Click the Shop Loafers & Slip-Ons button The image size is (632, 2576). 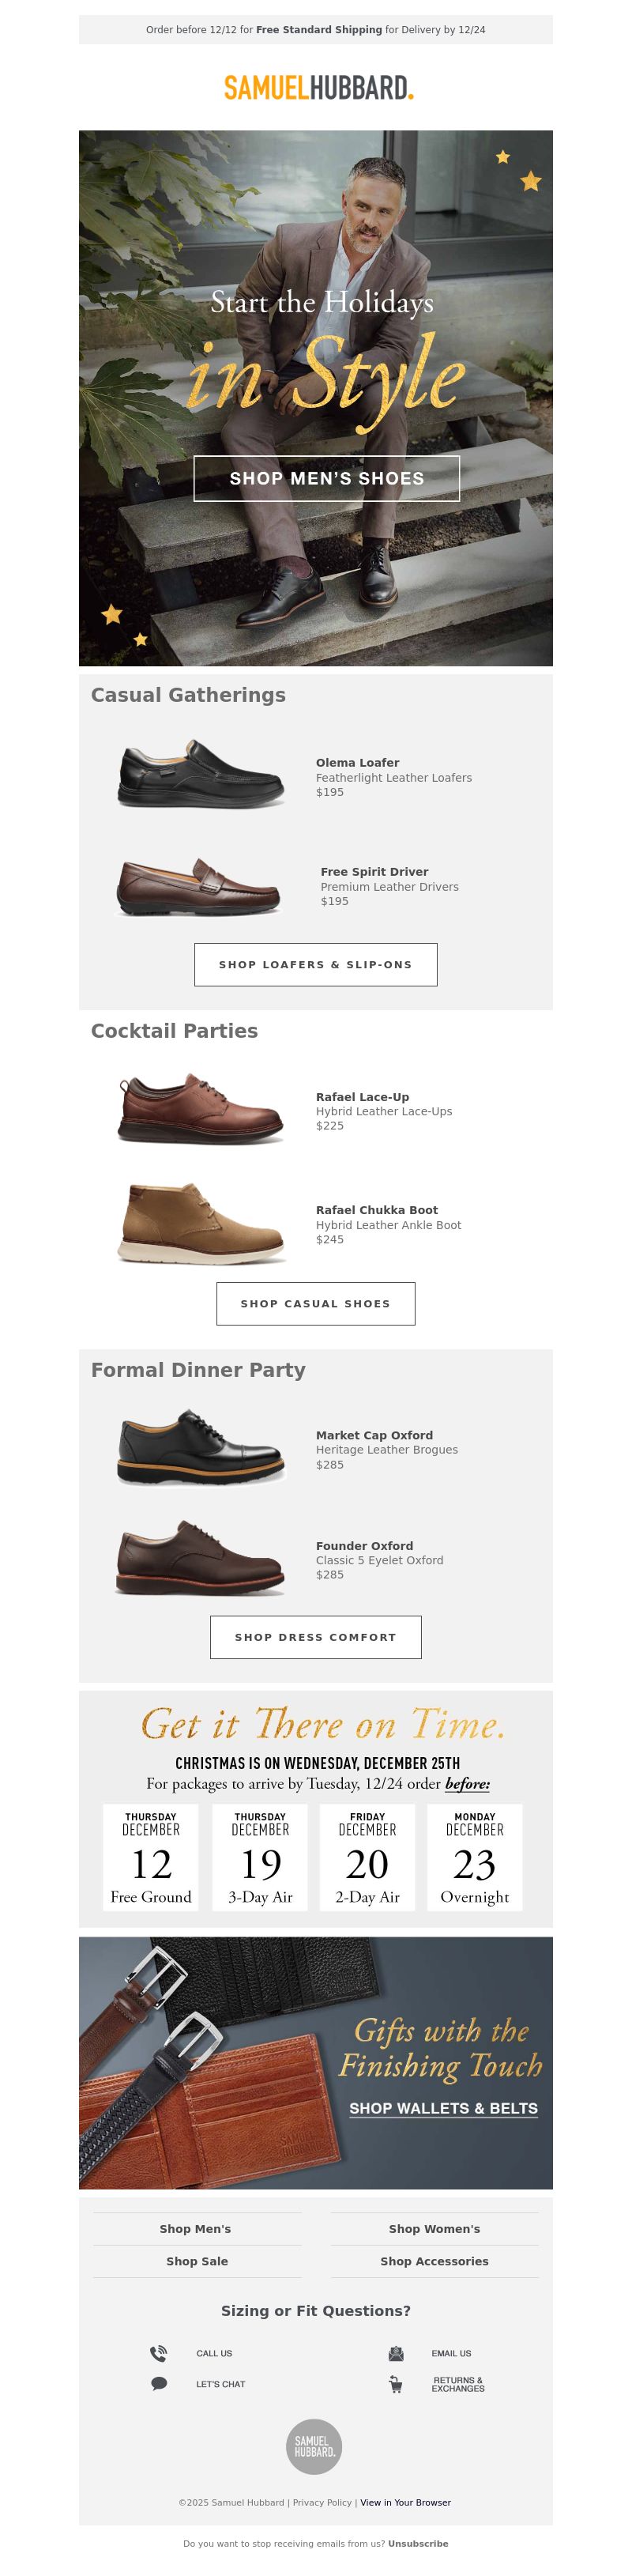point(315,964)
